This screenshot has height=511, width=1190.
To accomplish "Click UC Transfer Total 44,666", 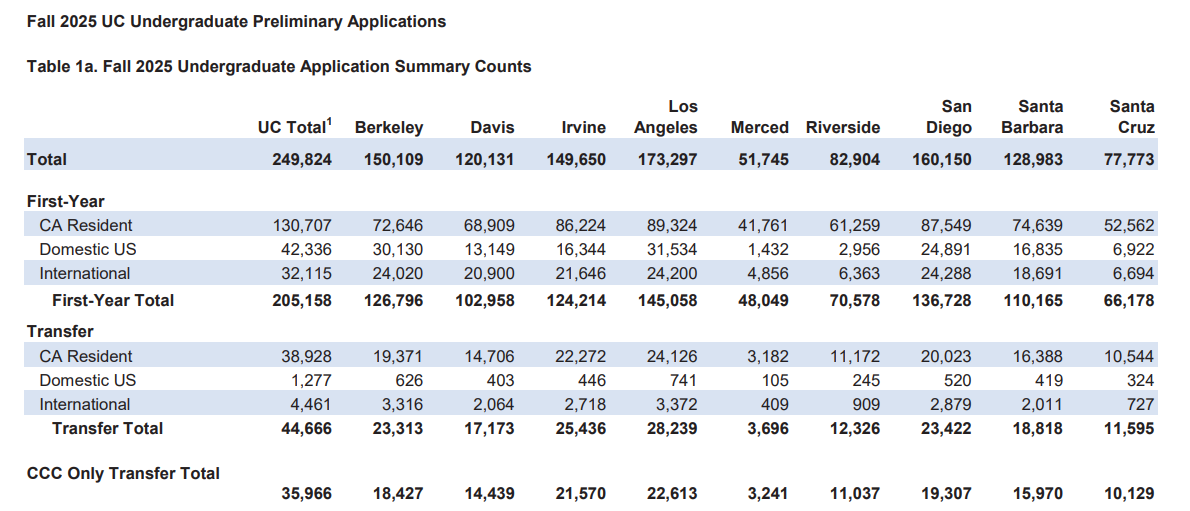I will point(307,428).
